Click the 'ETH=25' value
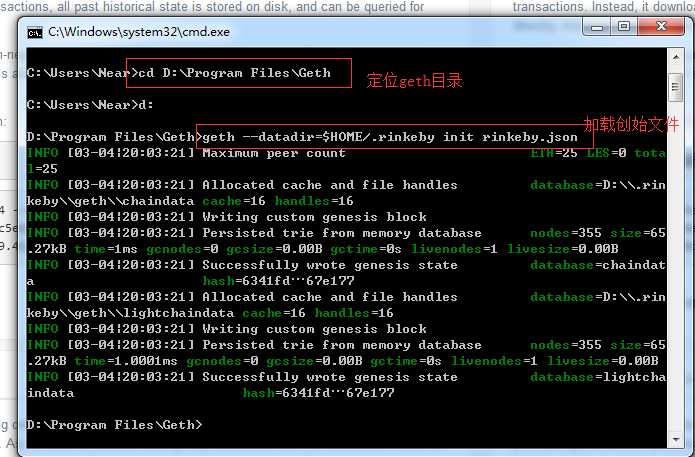695x457 pixels. point(554,153)
